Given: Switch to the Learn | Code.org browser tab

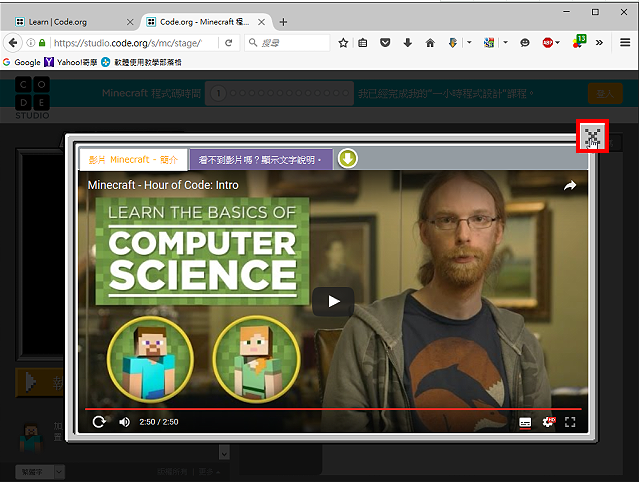Looking at the screenshot, I should pyautogui.click(x=74, y=22).
